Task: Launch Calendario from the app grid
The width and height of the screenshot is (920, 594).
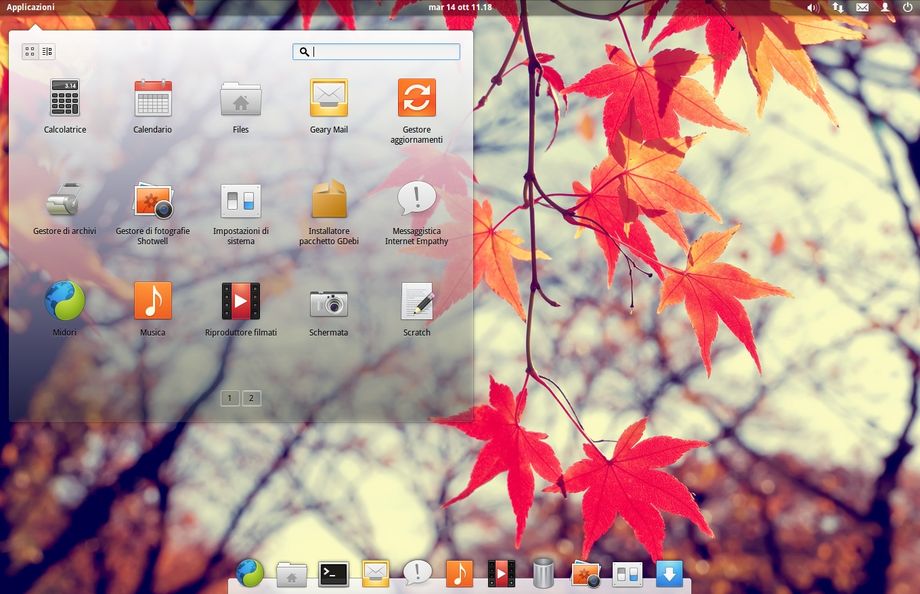Action: click(x=153, y=99)
